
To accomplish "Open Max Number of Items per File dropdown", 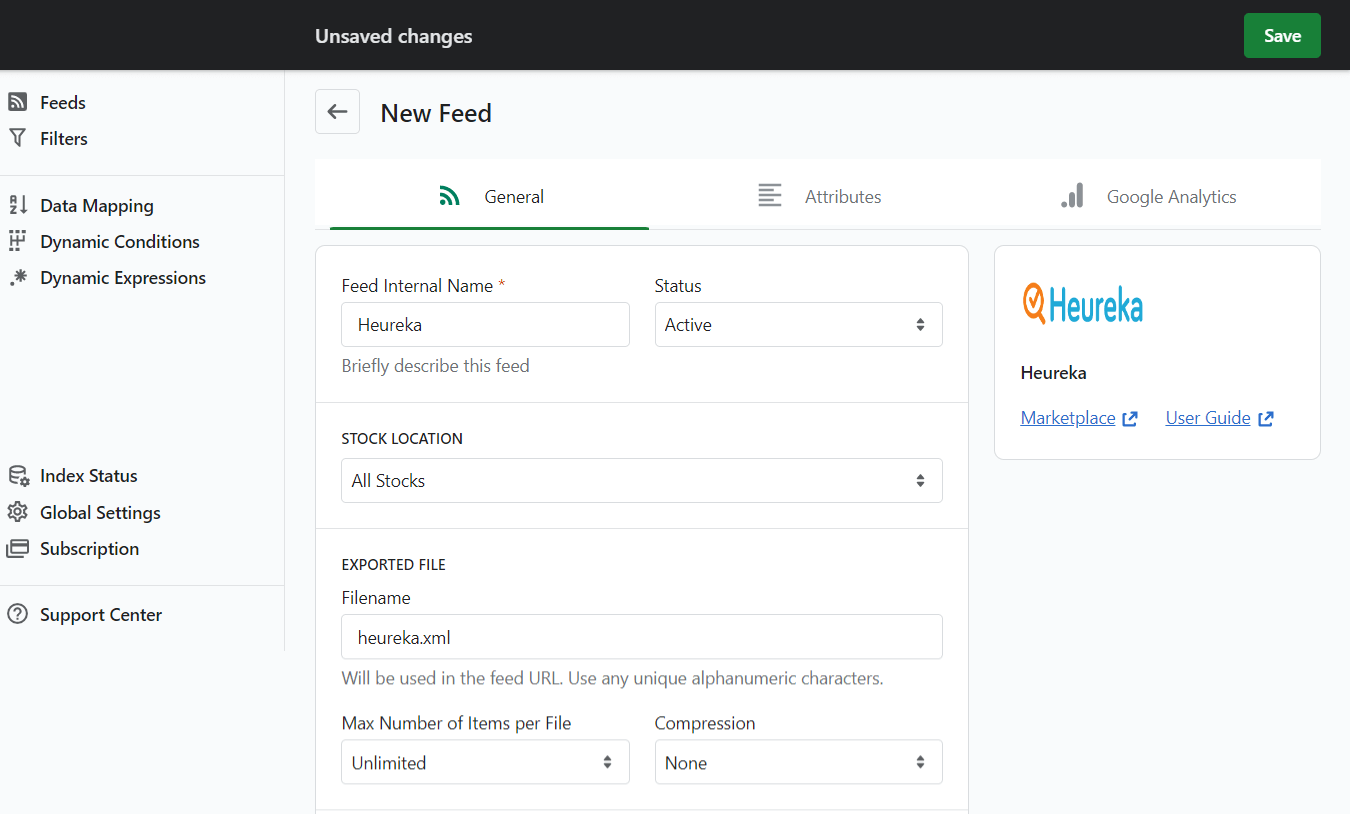I will 485,763.
